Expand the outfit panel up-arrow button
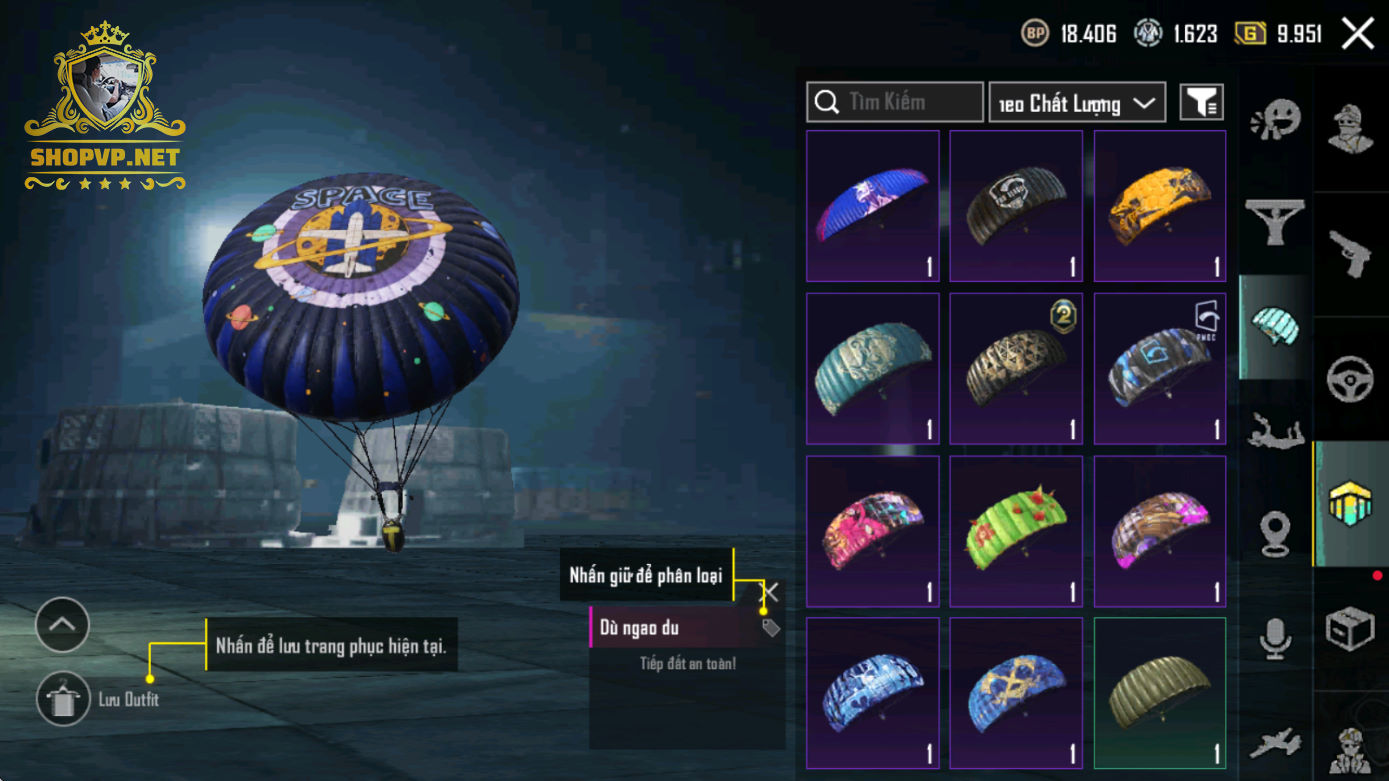 pyautogui.click(x=62, y=625)
